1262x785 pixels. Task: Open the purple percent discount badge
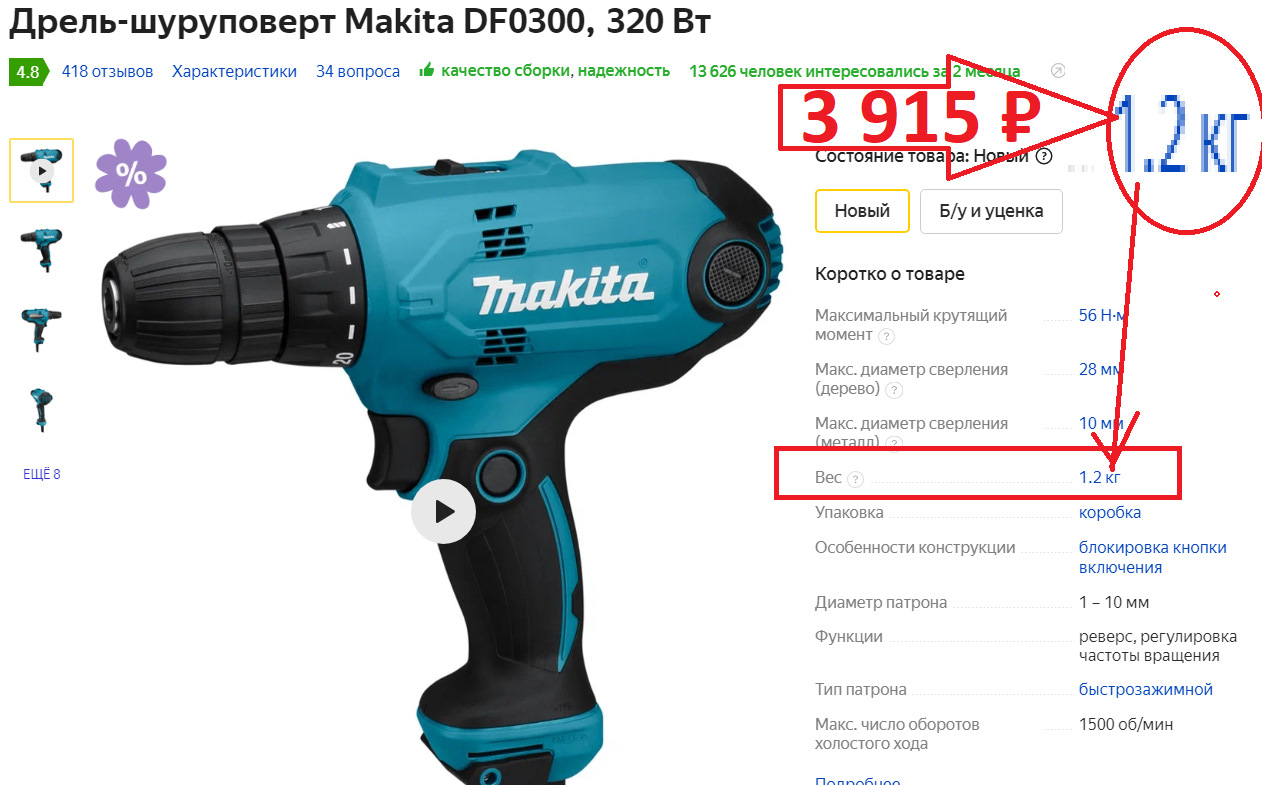131,174
